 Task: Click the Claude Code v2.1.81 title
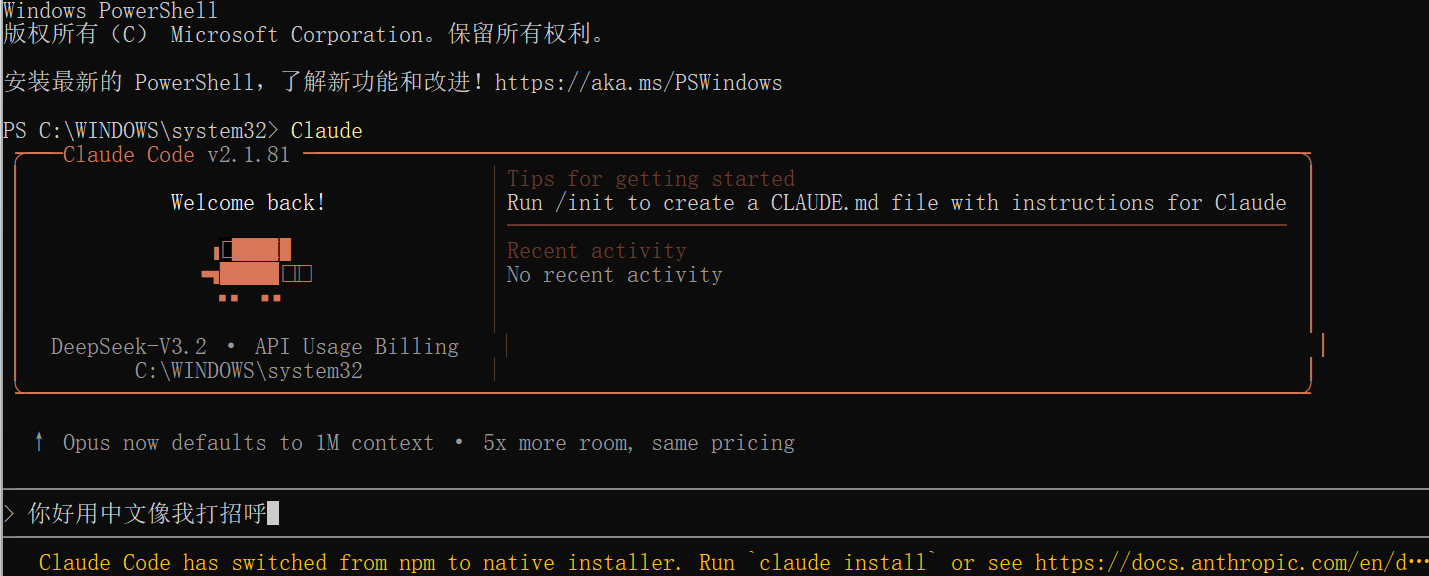(177, 155)
